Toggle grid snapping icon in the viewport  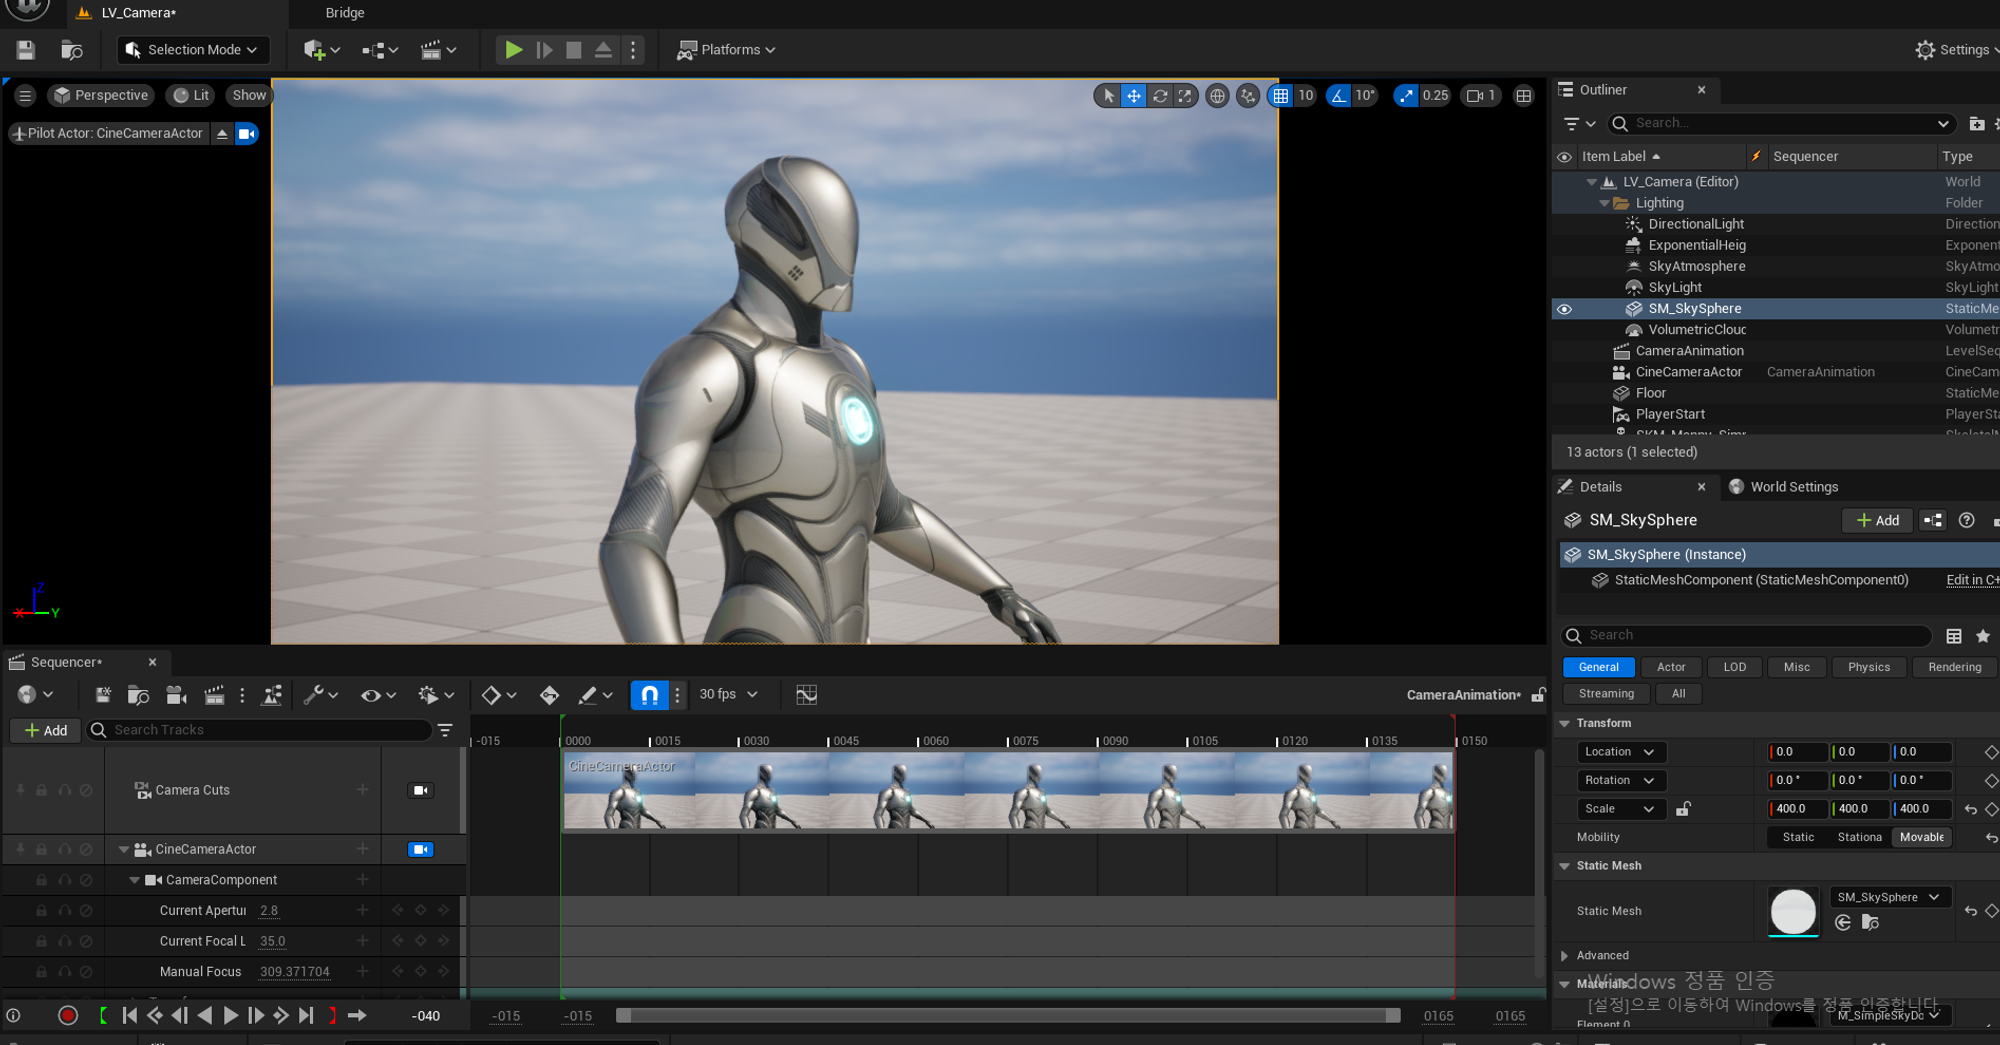(1280, 96)
